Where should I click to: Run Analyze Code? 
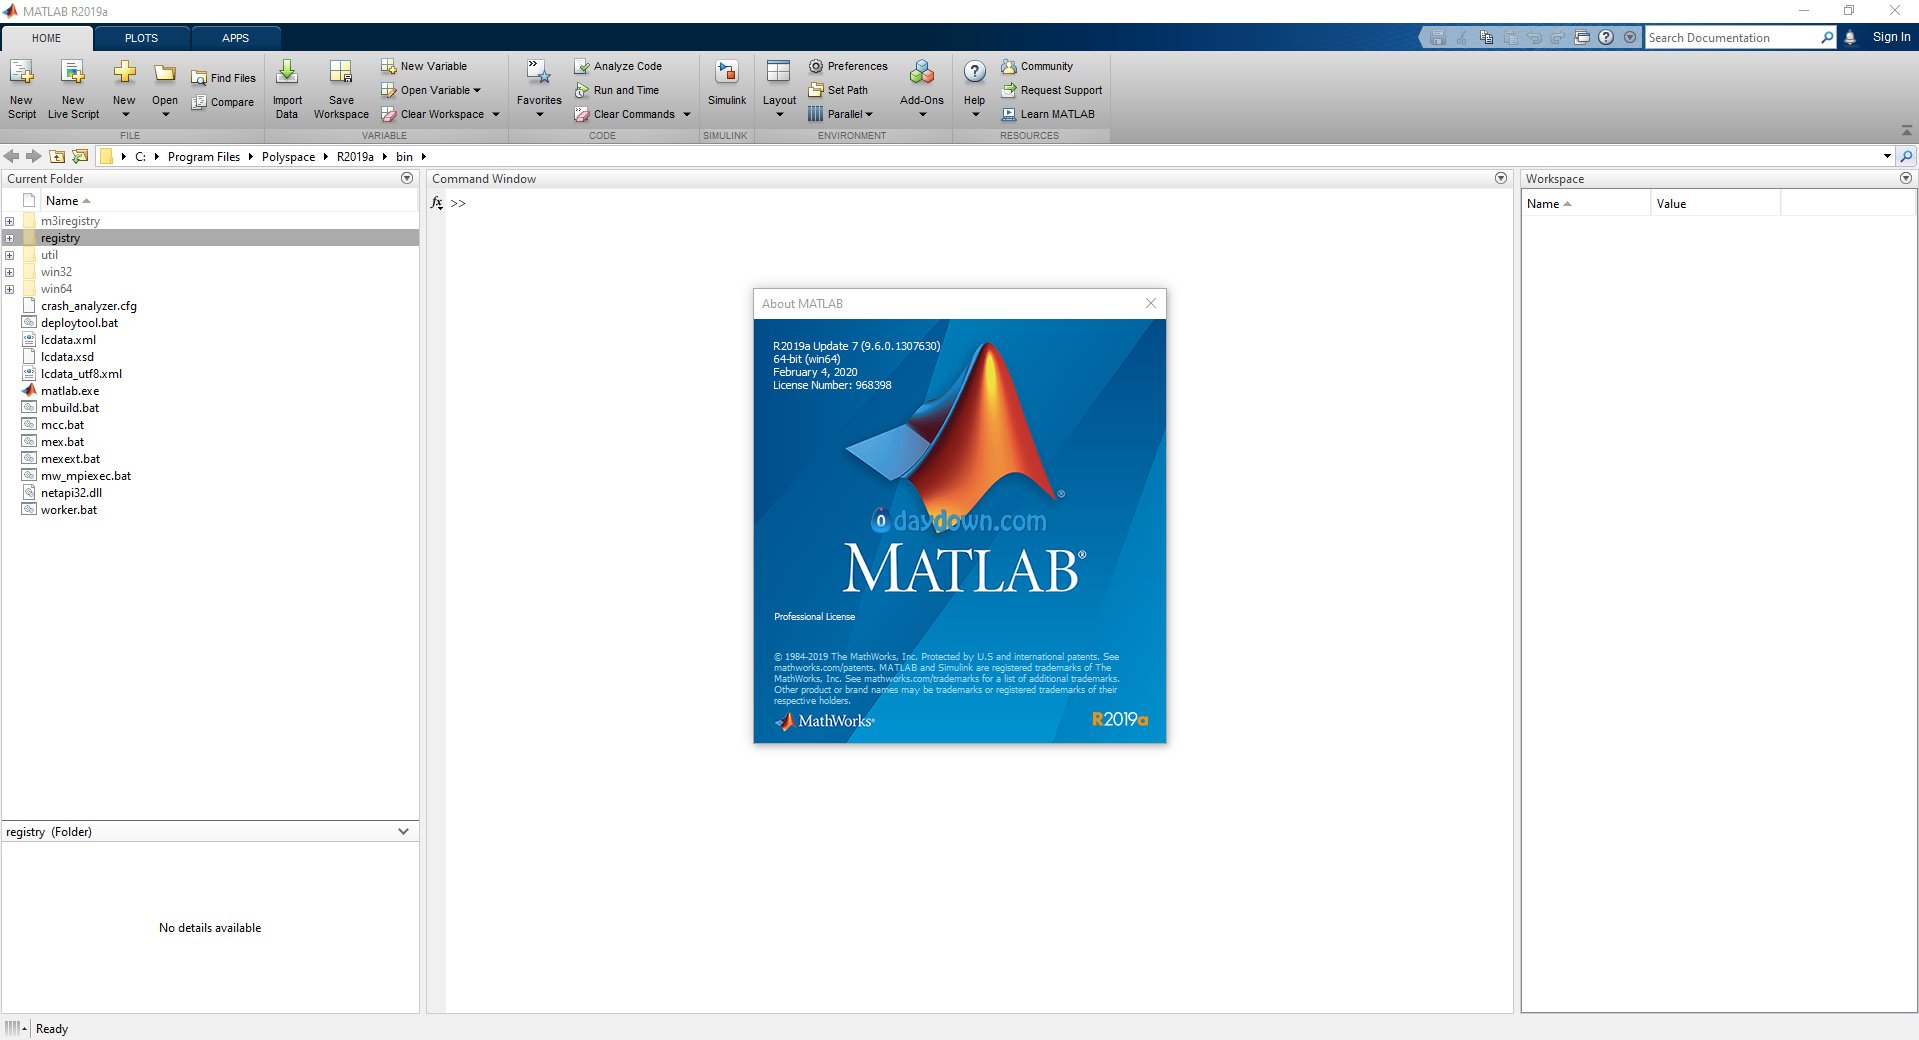click(x=618, y=66)
